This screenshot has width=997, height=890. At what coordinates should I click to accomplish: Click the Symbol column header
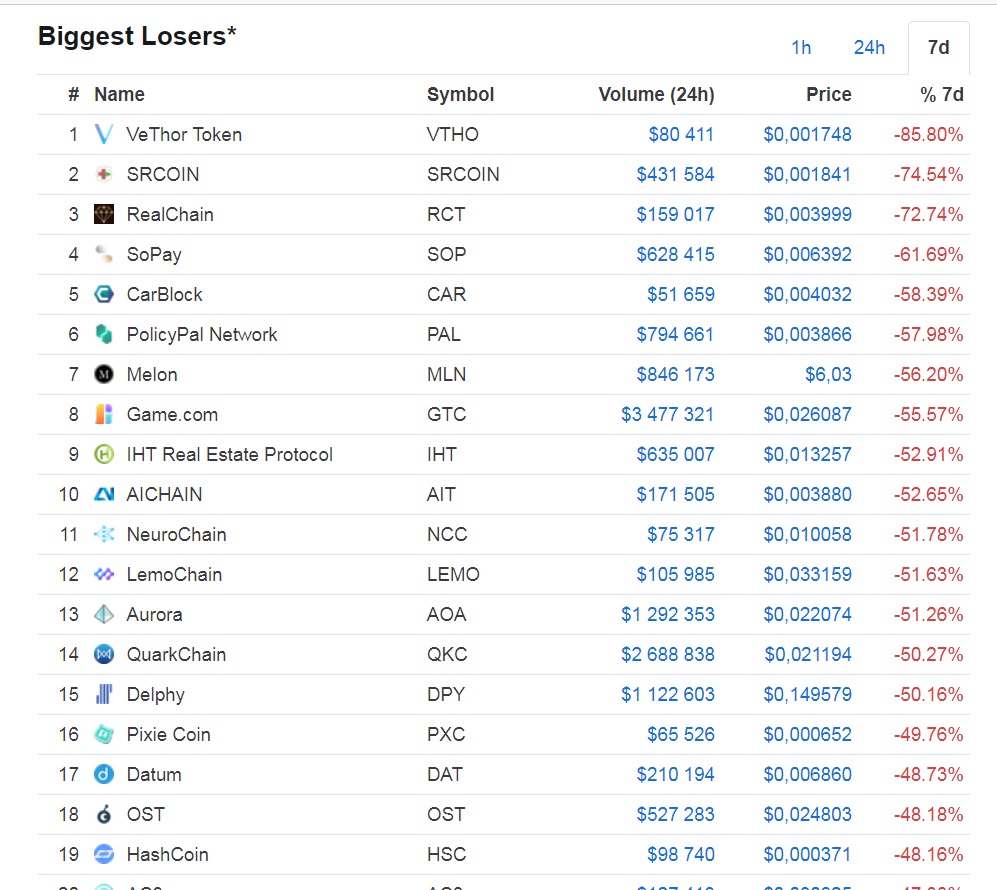pyautogui.click(x=460, y=94)
